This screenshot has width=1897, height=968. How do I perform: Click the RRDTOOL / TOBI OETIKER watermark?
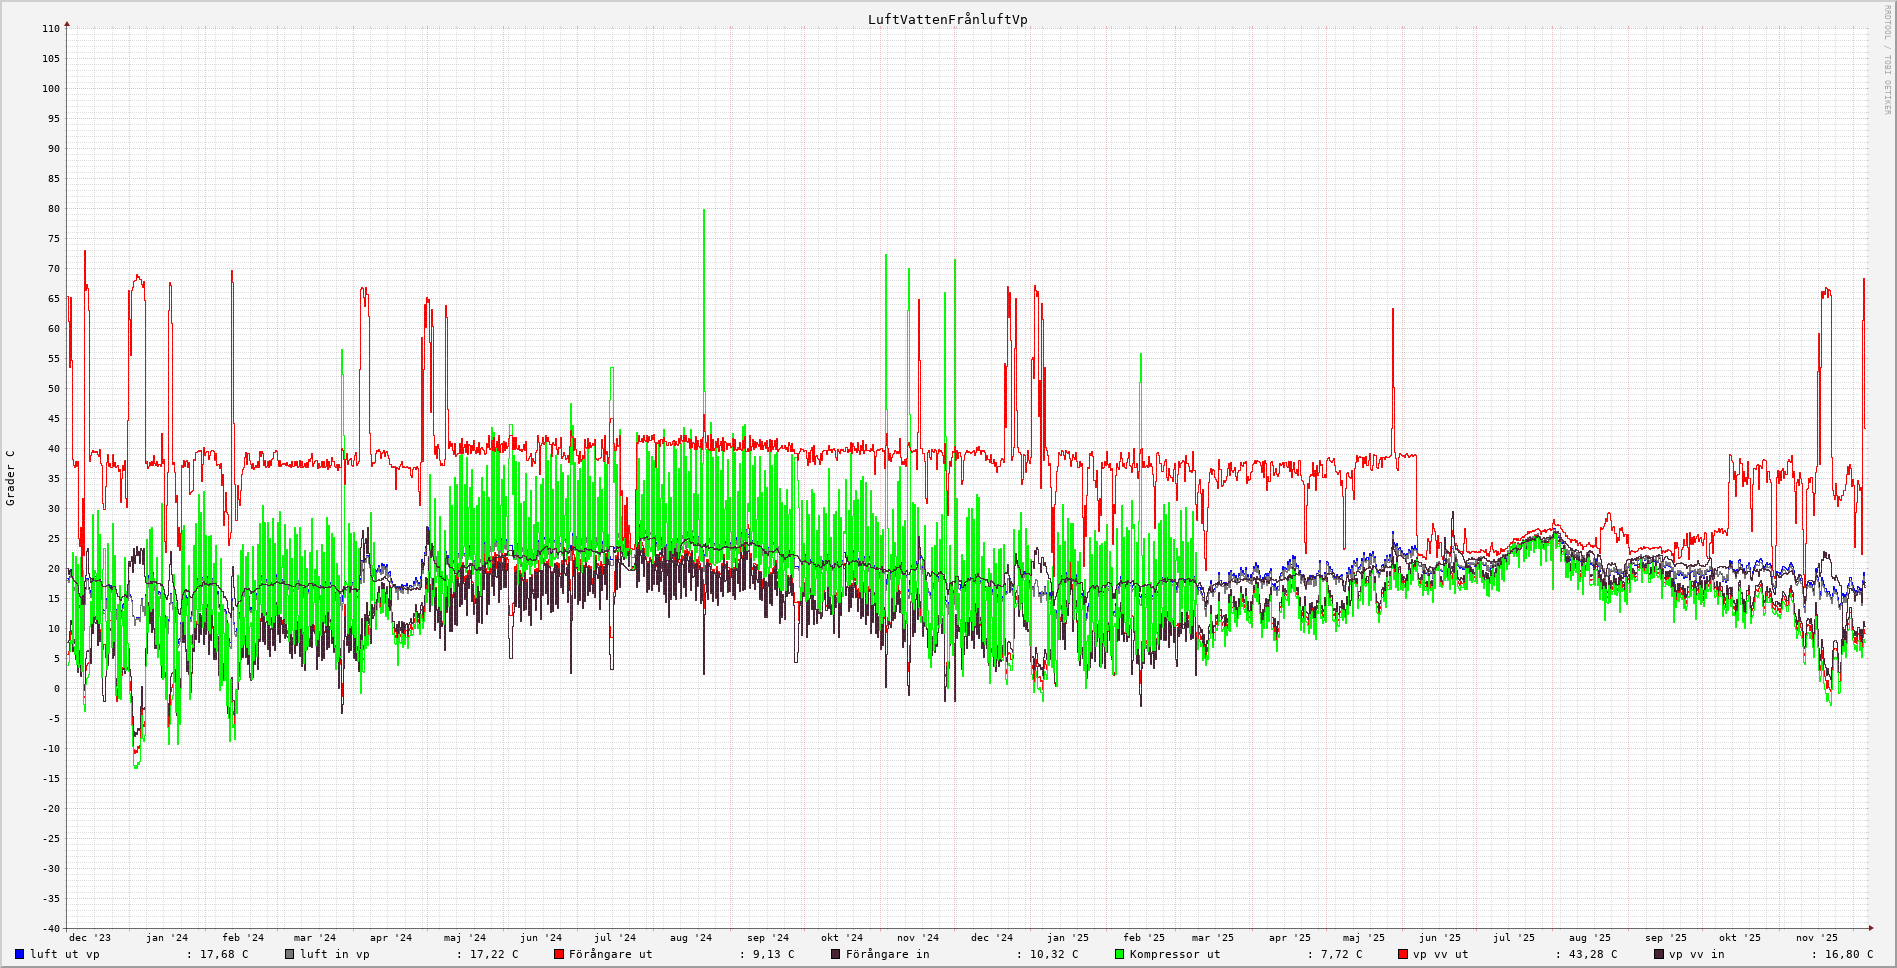pyautogui.click(x=1887, y=60)
